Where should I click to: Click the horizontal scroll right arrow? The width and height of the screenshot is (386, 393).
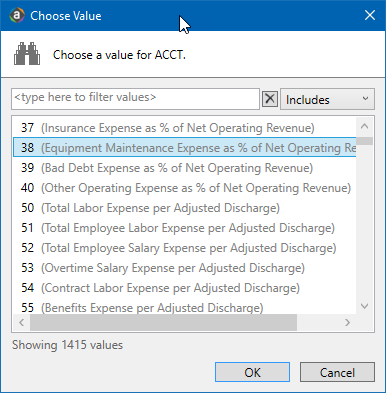tap(347, 322)
